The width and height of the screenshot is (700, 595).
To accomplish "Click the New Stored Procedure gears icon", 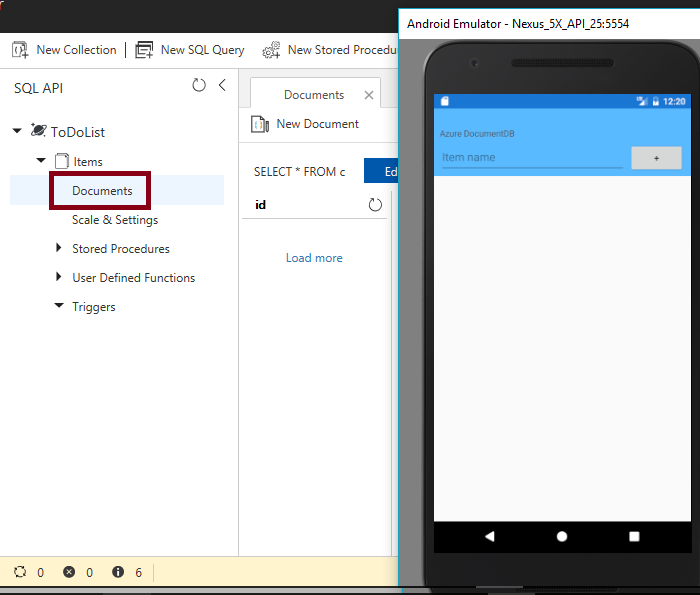I will pyautogui.click(x=271, y=50).
